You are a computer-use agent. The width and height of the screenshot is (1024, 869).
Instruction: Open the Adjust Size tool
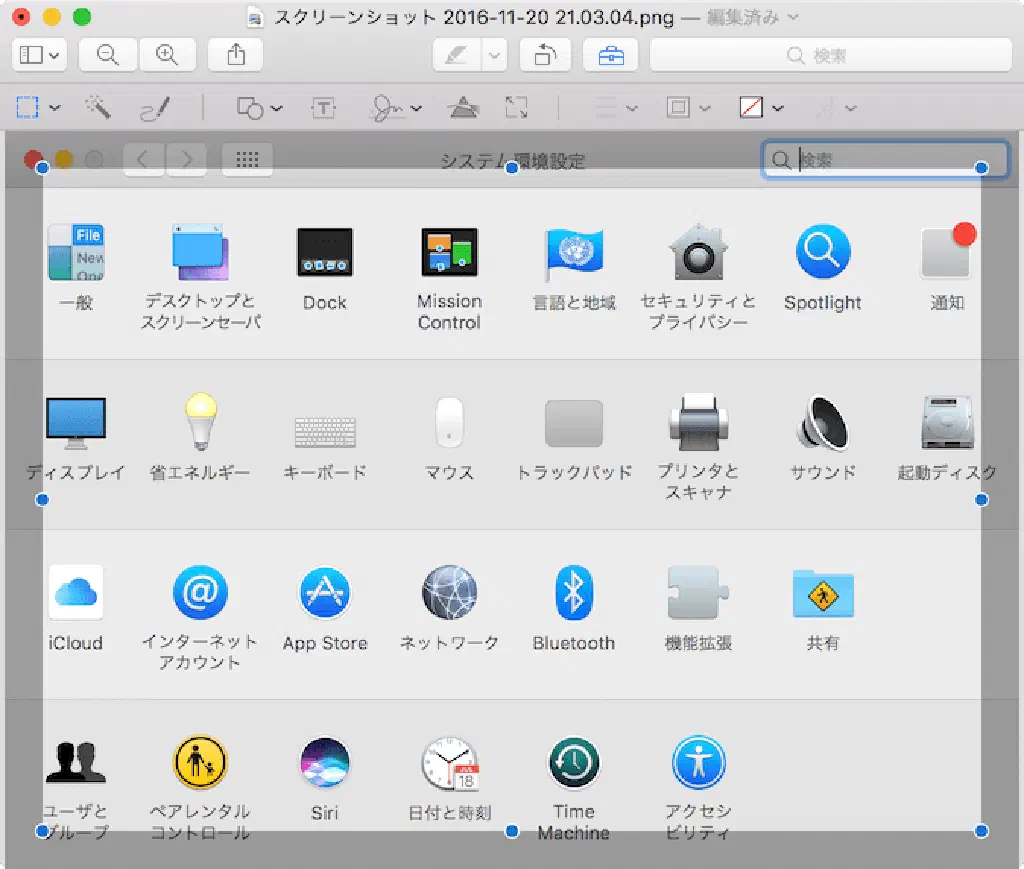click(516, 108)
